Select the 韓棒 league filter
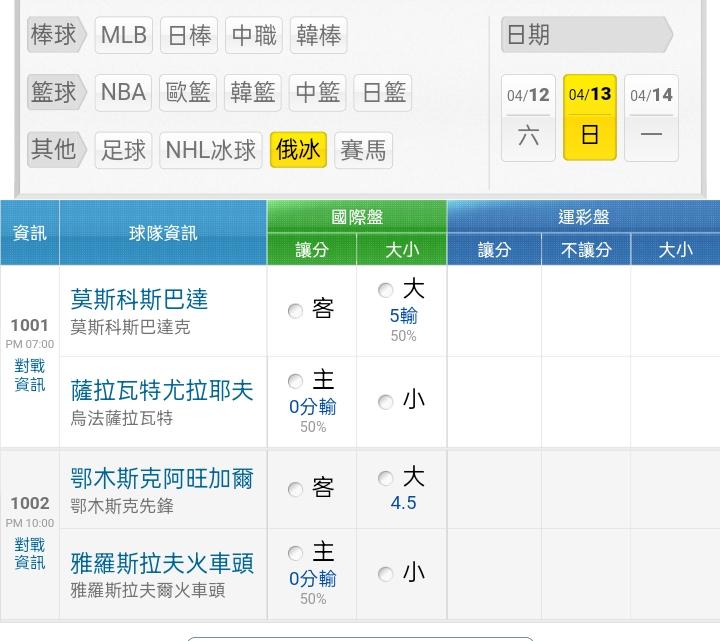The image size is (720, 641). (319, 35)
